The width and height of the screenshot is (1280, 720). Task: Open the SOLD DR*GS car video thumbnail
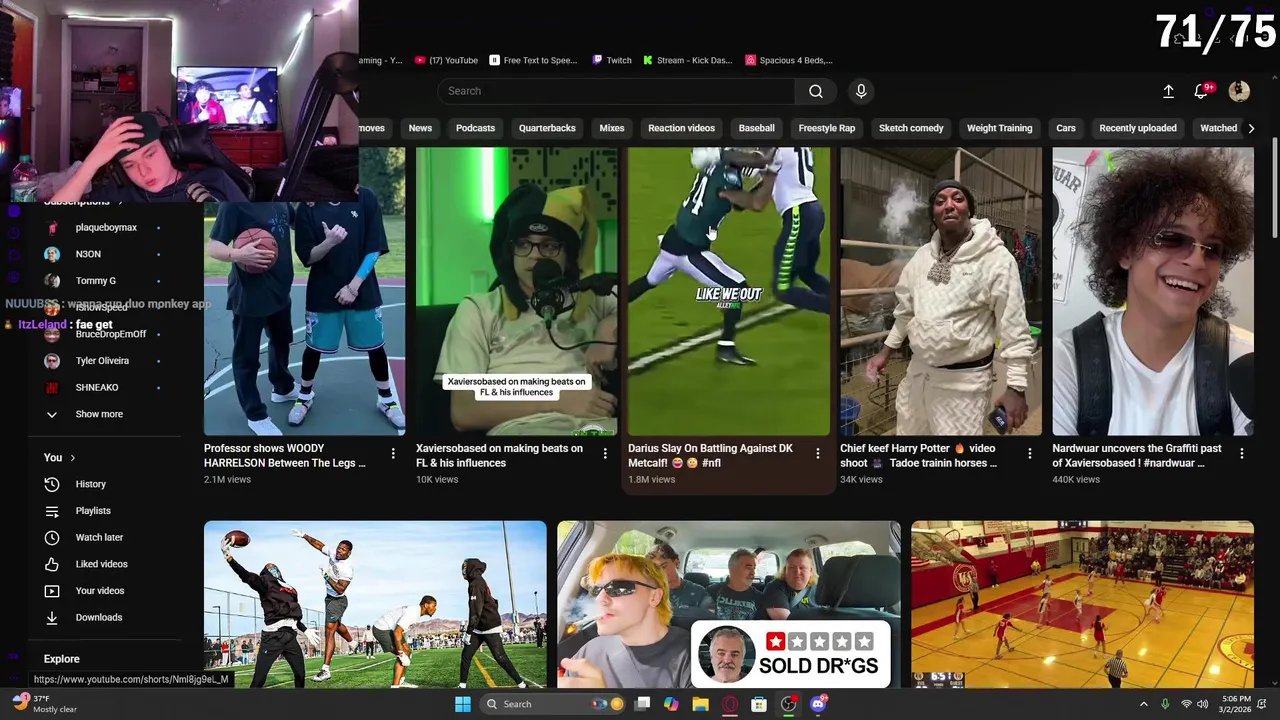(729, 604)
